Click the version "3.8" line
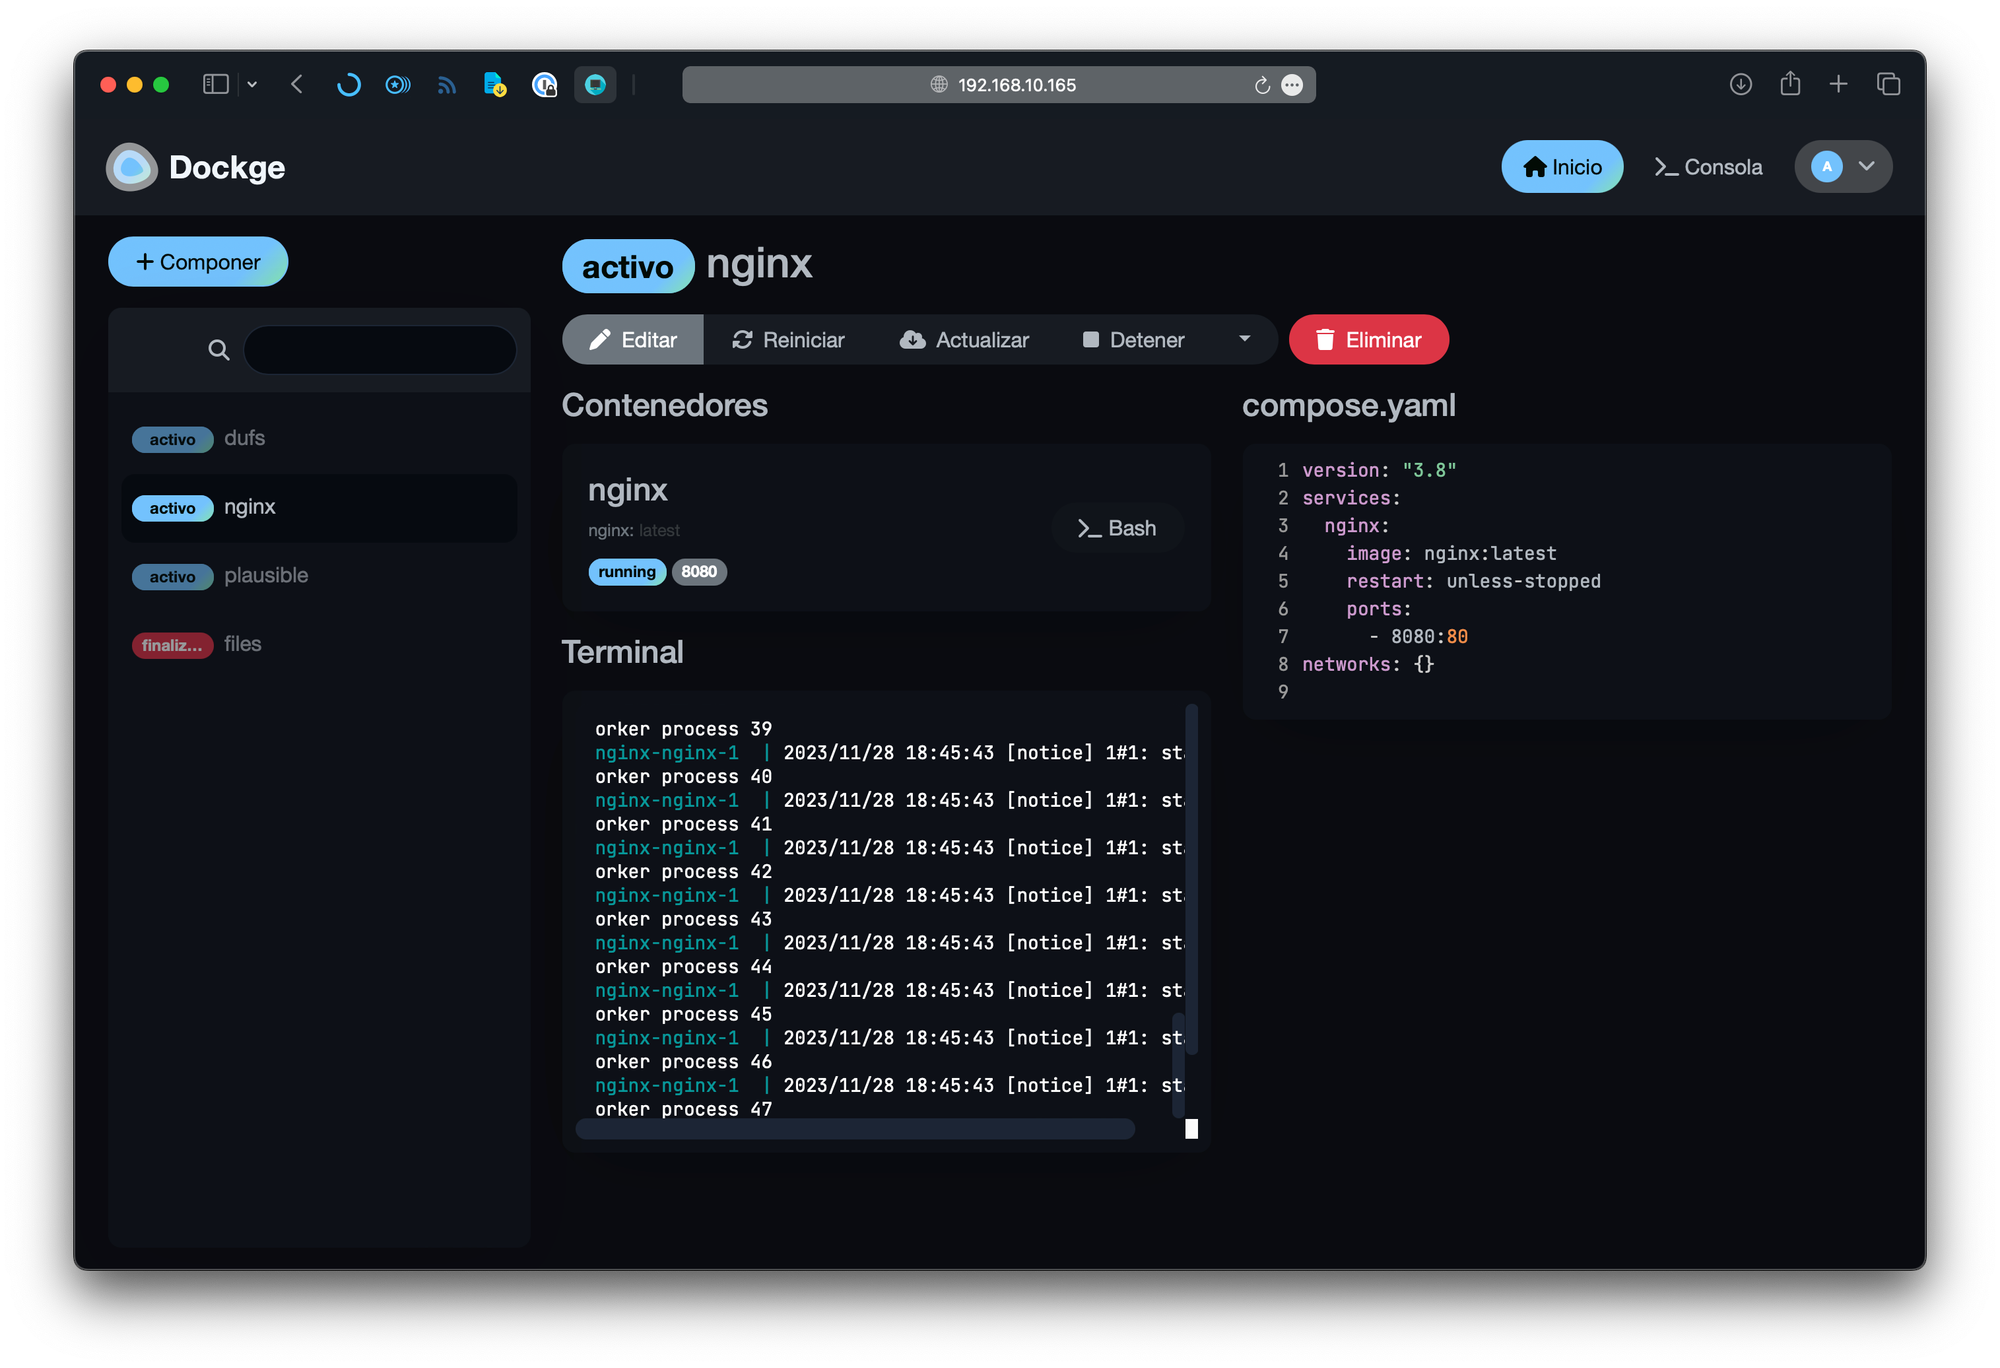 click(x=1379, y=470)
